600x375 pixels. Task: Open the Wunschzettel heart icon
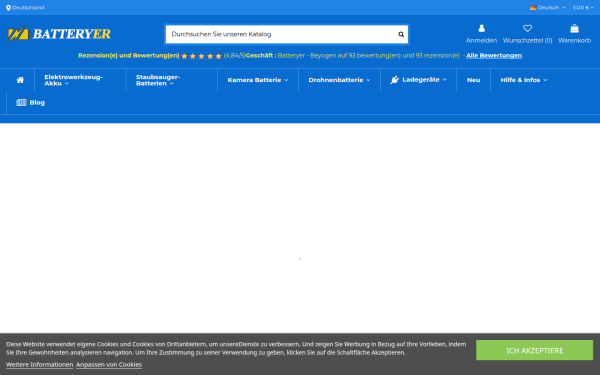click(x=527, y=28)
